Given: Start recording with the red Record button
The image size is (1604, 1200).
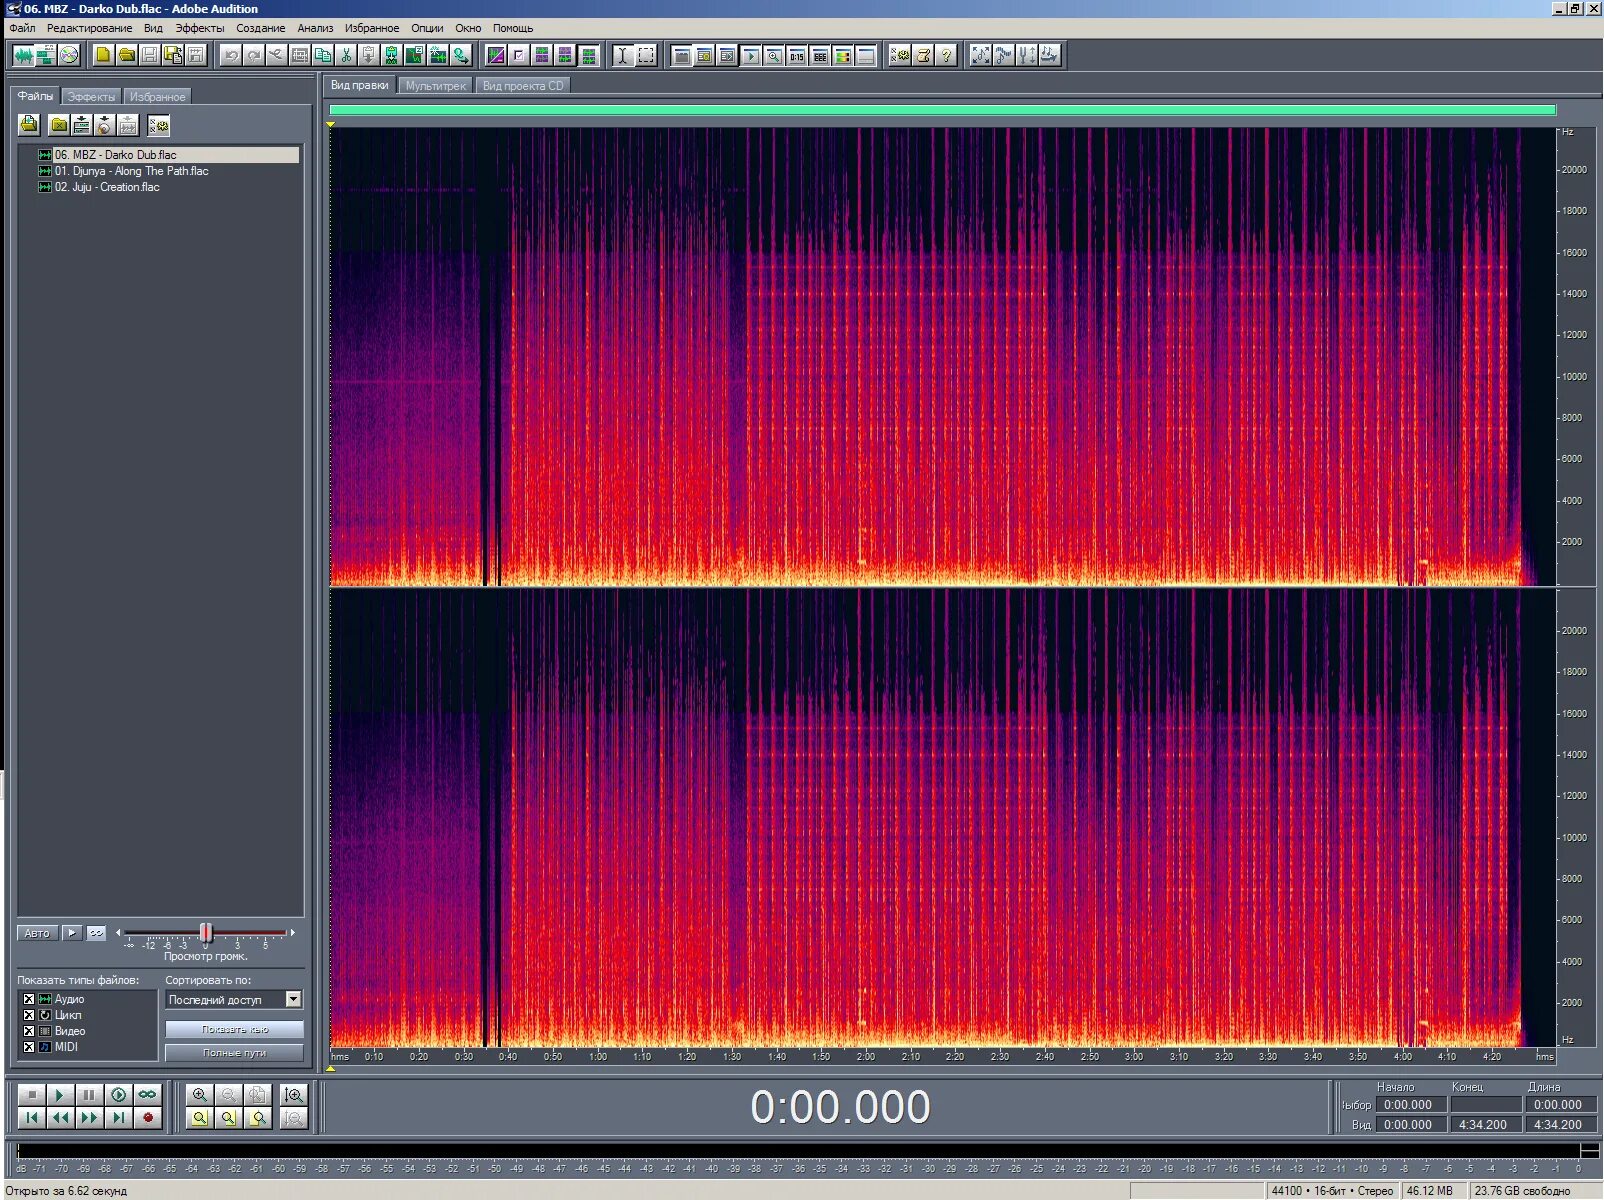Looking at the screenshot, I should pyautogui.click(x=147, y=1118).
